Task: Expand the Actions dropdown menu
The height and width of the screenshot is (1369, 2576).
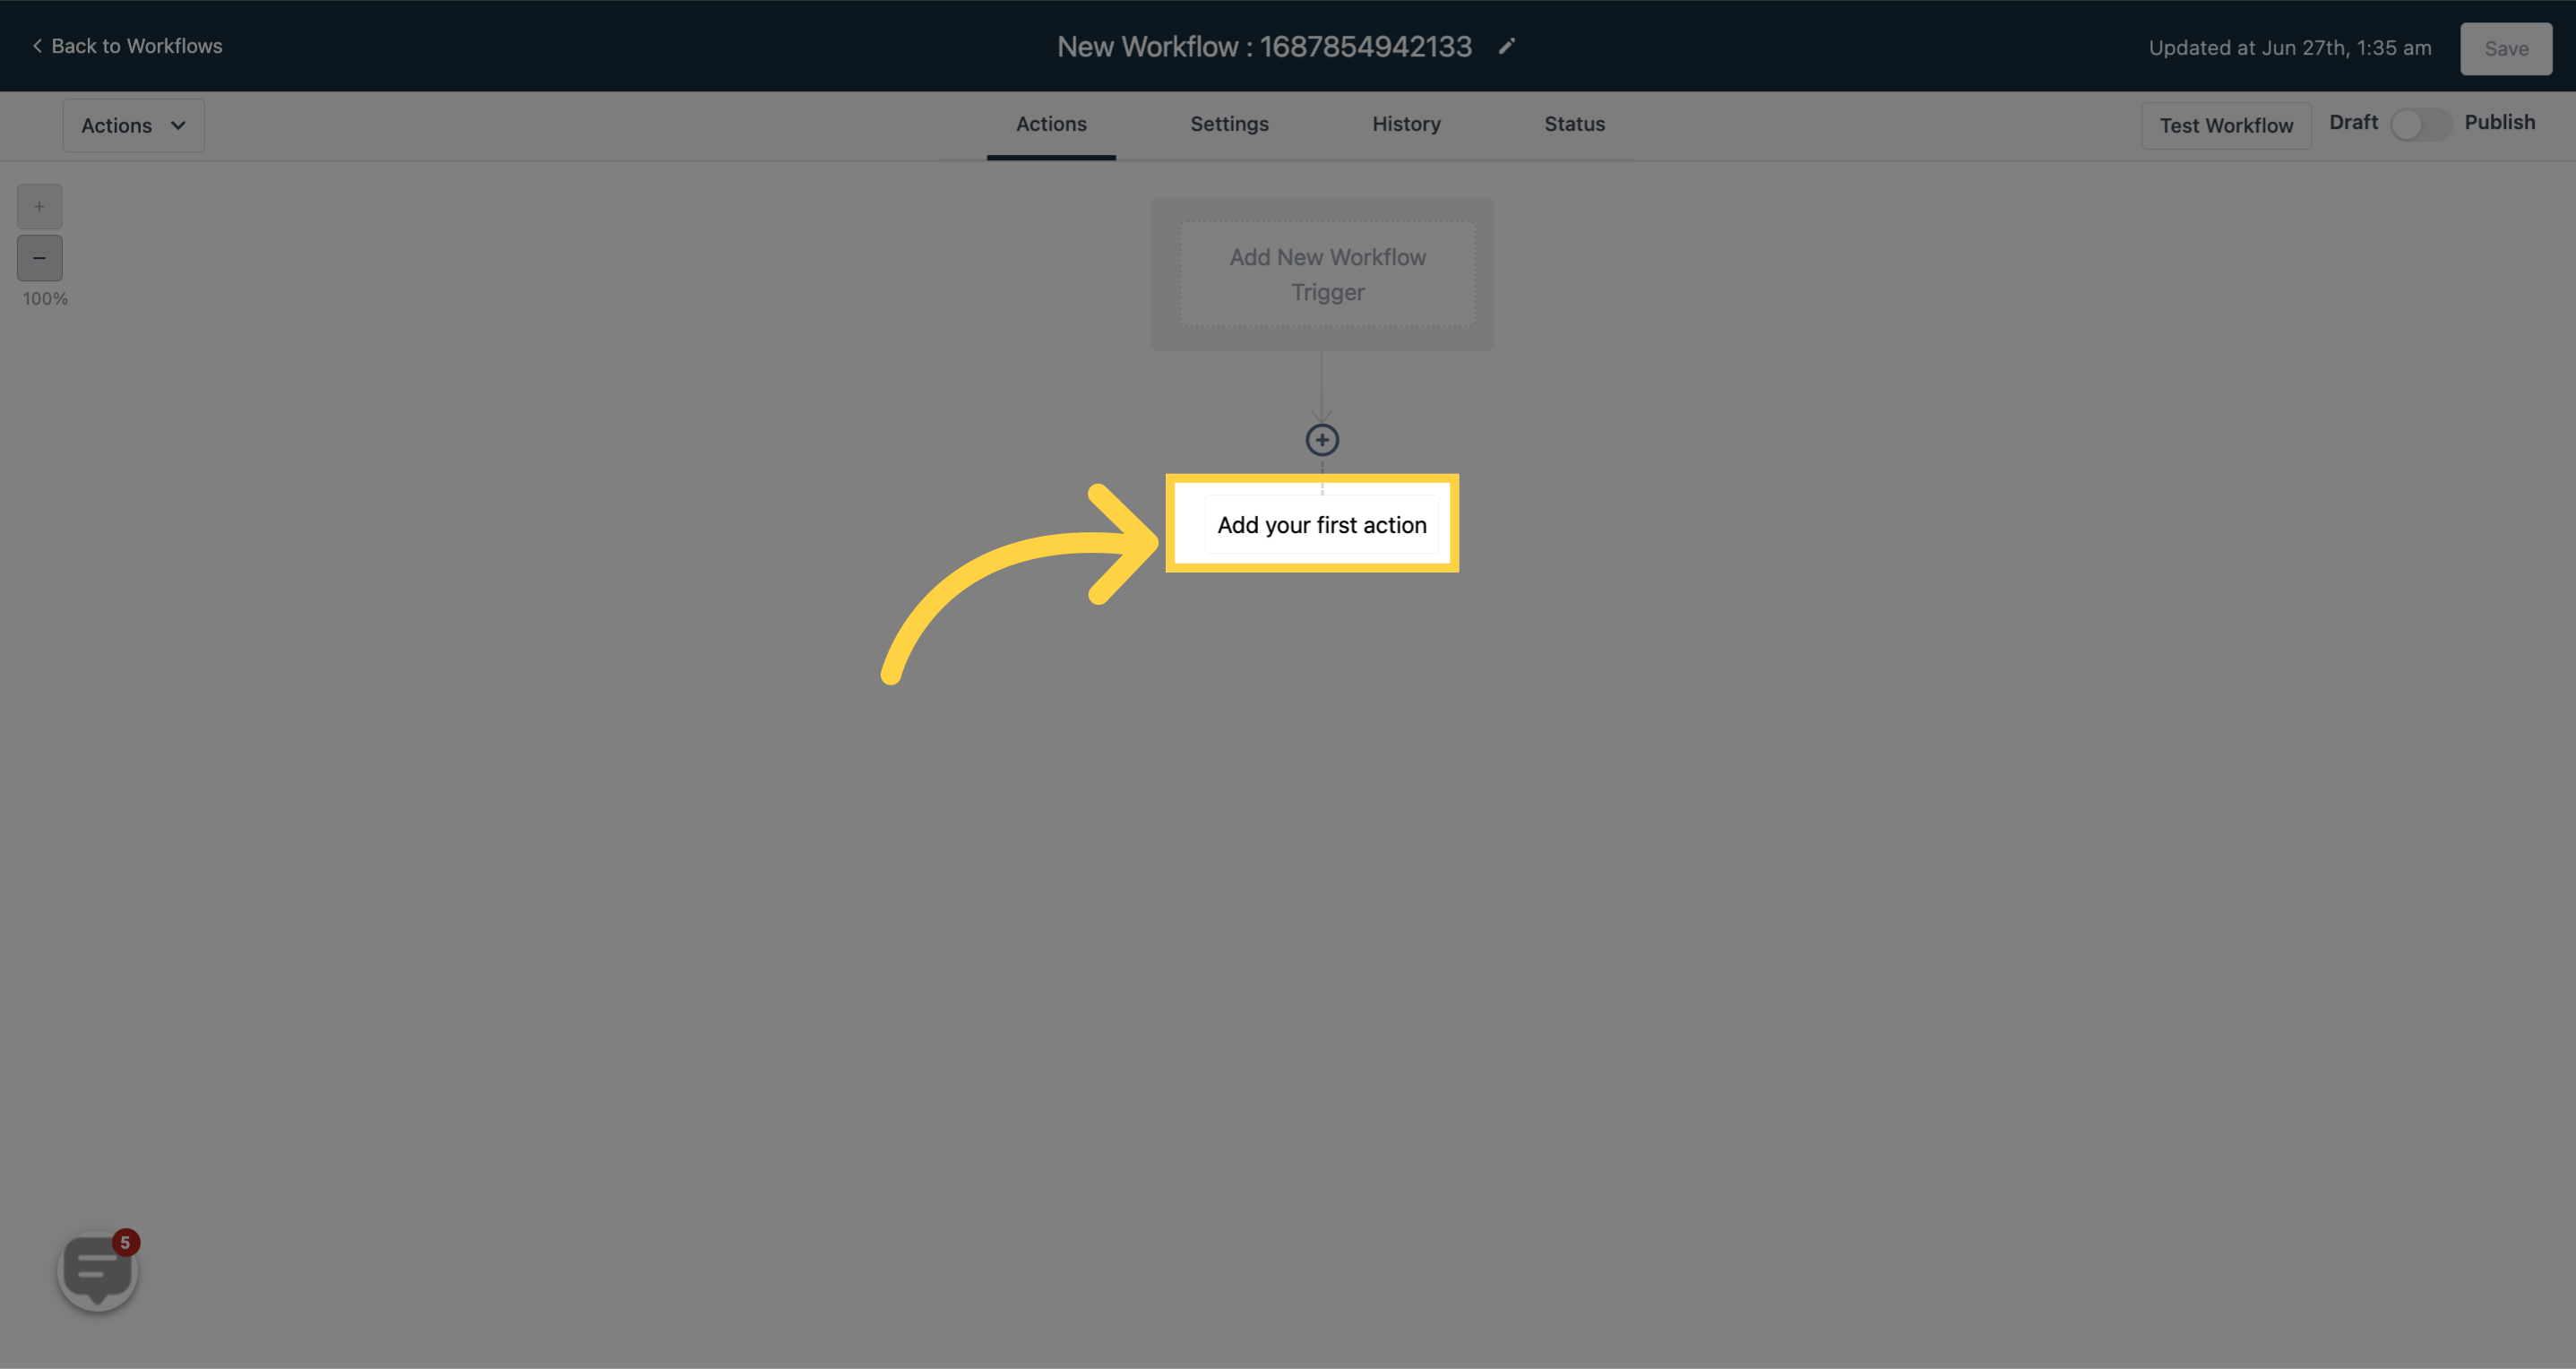Action: (x=133, y=125)
